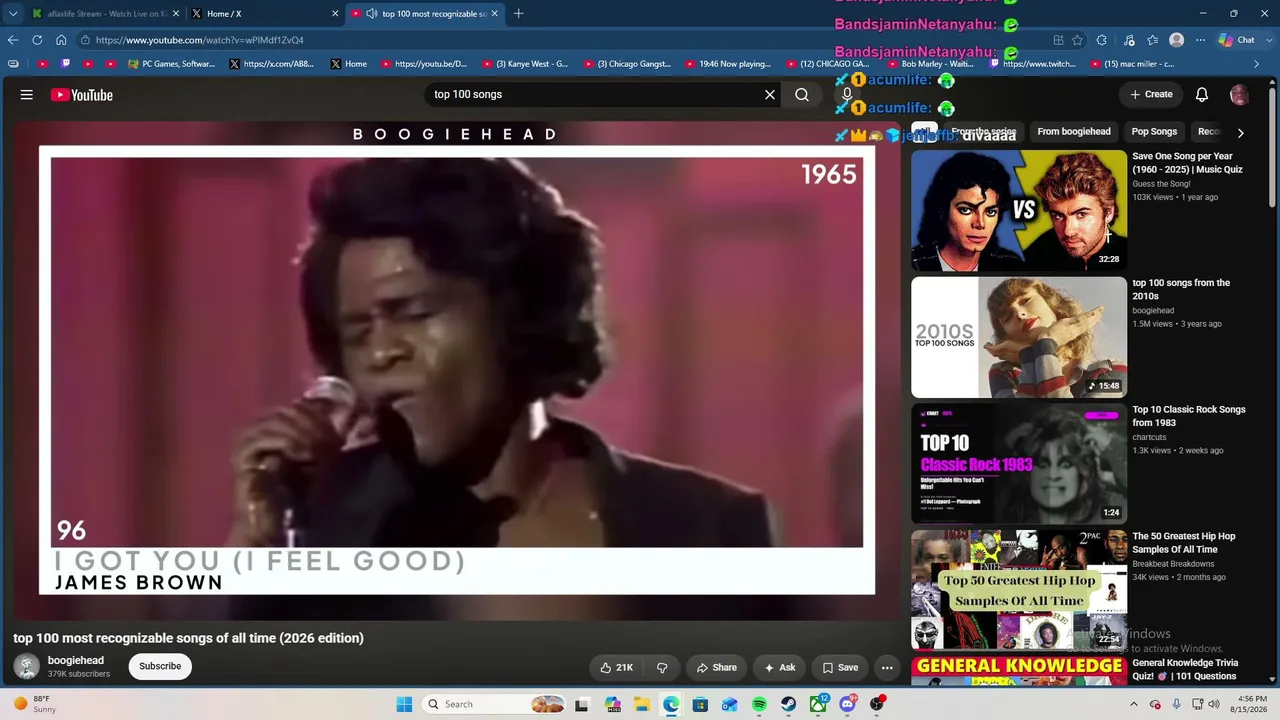
Task: Open File Explorer from the taskbar
Action: [641, 704]
